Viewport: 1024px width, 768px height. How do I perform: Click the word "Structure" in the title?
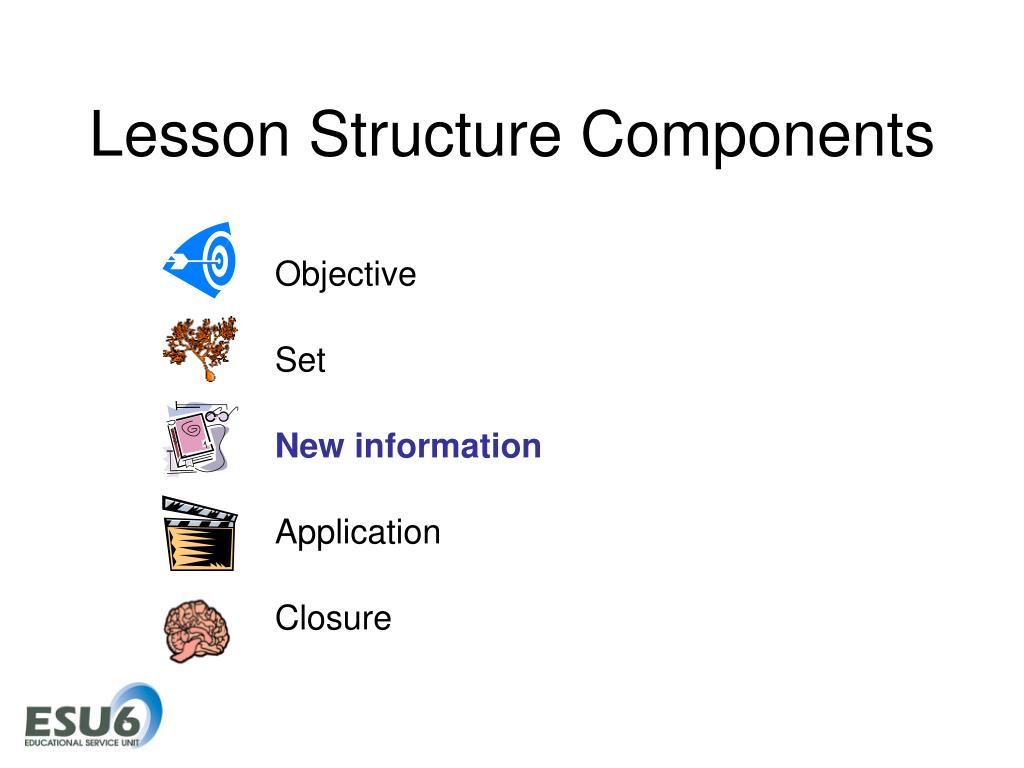point(435,135)
